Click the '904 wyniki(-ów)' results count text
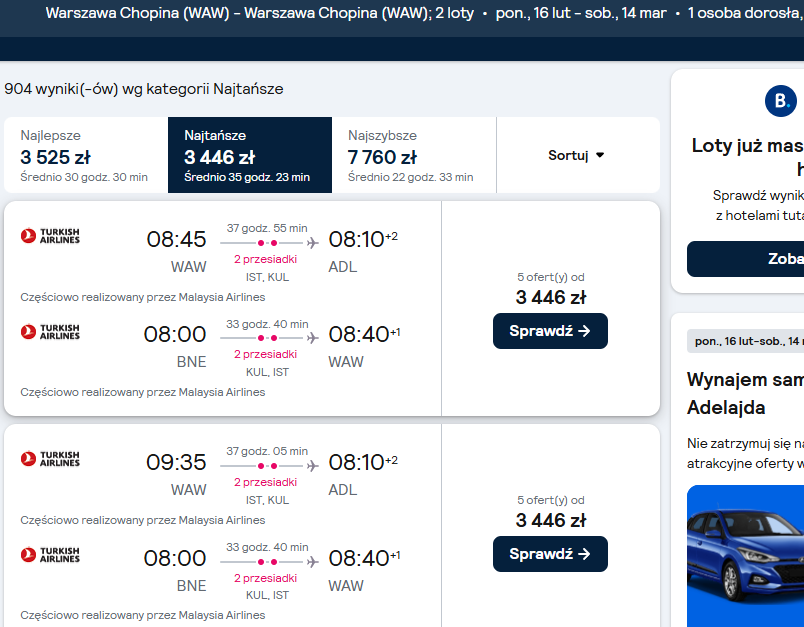Screen dimensions: 804x627 (144, 89)
